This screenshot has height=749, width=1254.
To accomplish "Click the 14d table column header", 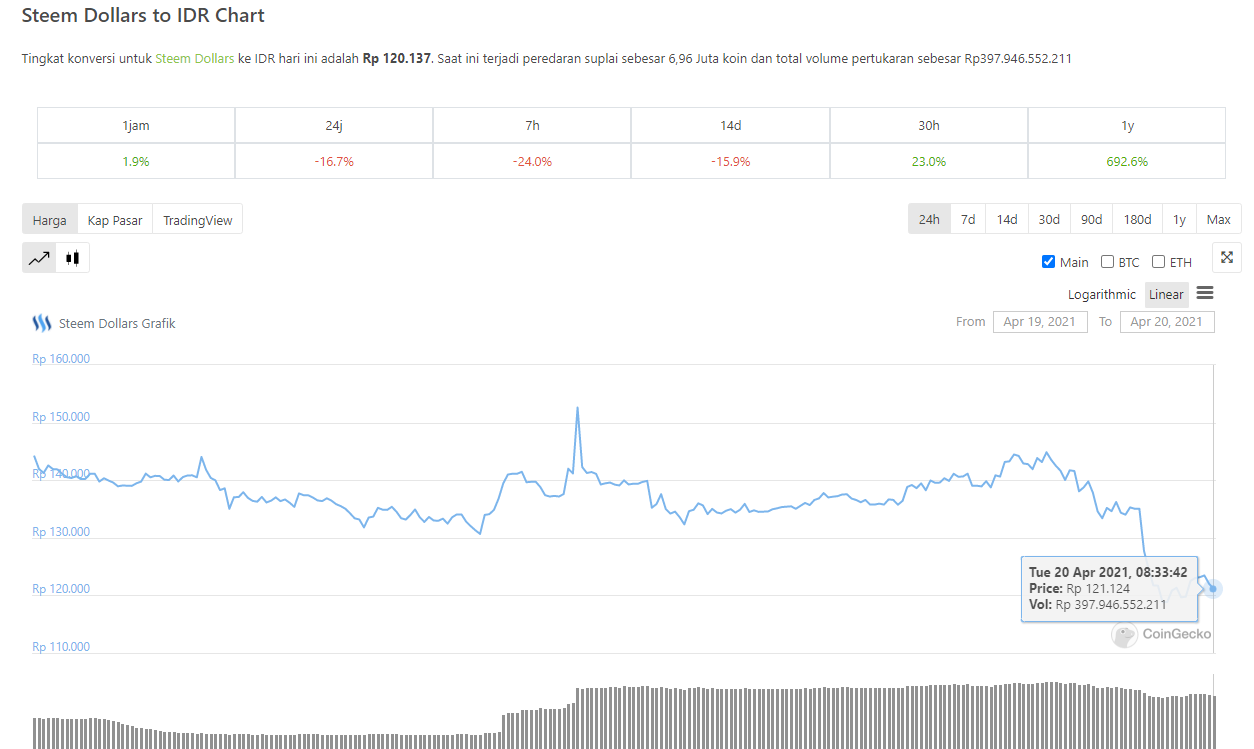I will (730, 126).
